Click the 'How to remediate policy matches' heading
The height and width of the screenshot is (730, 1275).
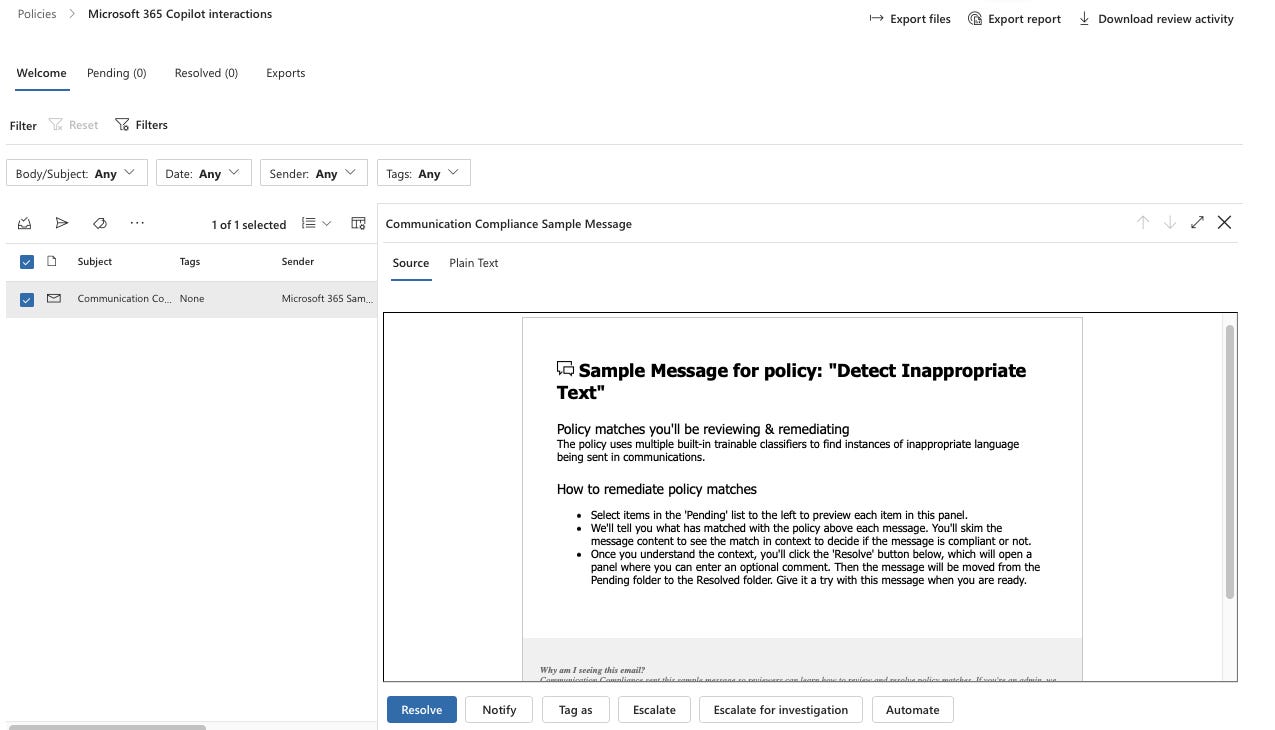coord(657,489)
